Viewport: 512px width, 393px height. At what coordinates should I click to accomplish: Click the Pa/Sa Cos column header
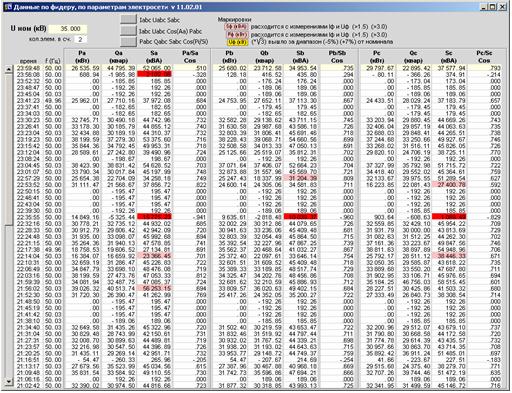click(x=190, y=57)
